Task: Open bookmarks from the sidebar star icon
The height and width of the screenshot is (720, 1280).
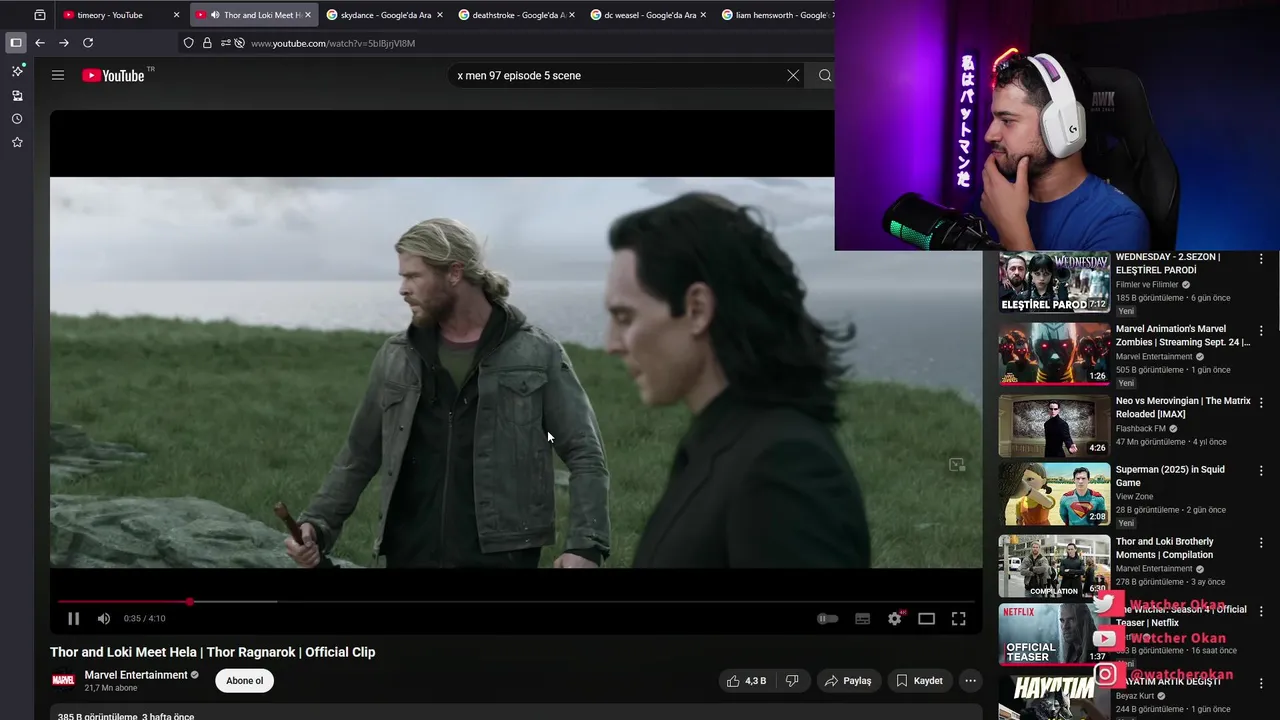Action: pos(17,143)
